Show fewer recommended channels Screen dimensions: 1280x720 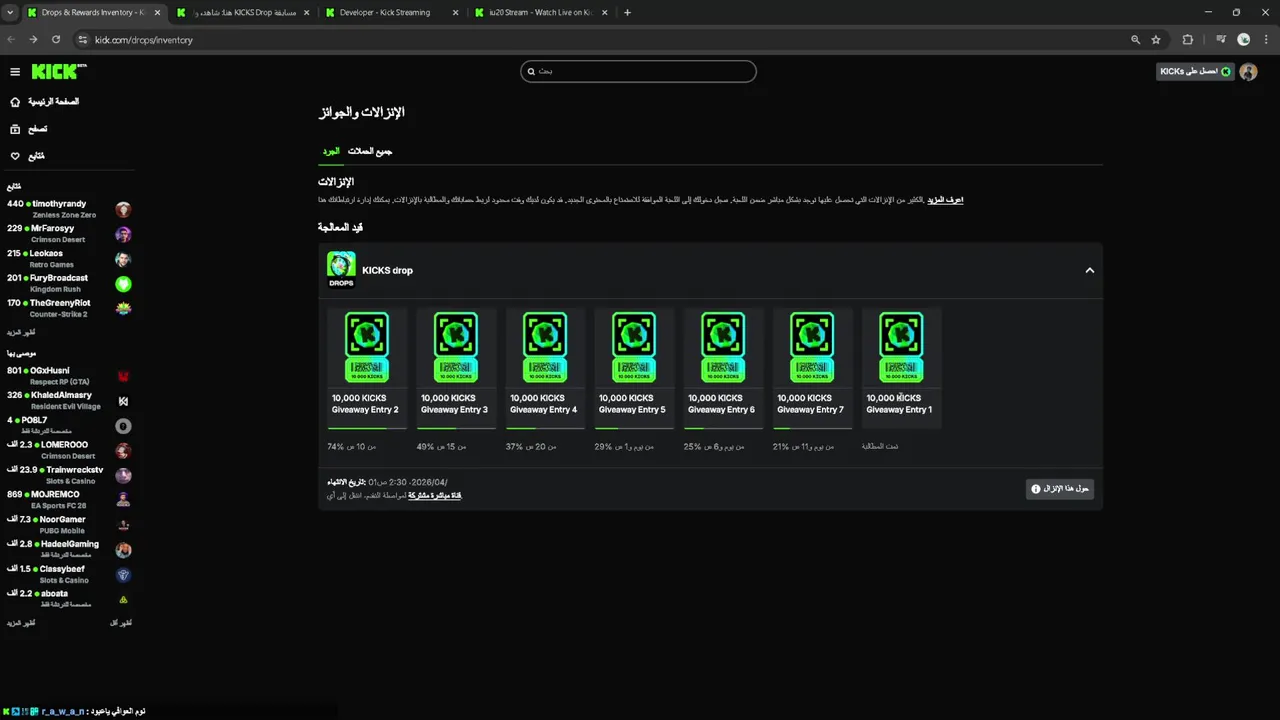pyautogui.click(x=121, y=623)
